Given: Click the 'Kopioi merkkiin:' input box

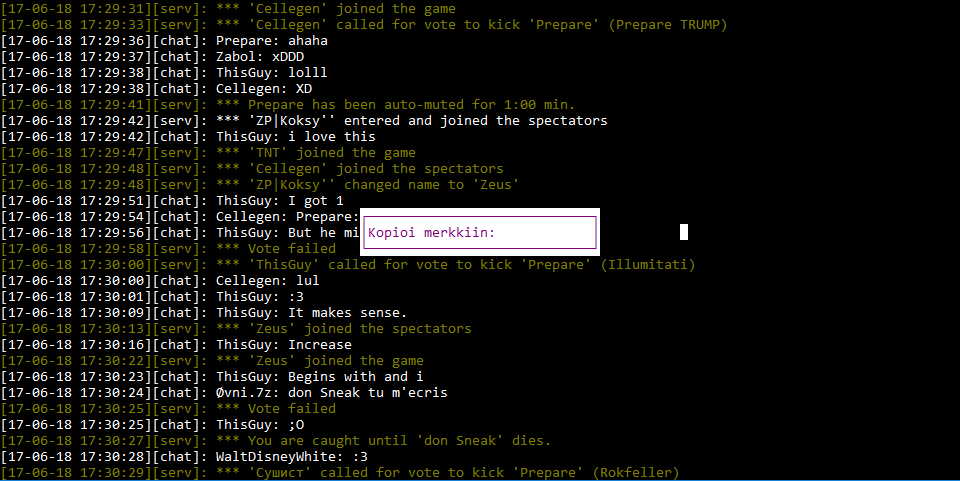Looking at the screenshot, I should [x=480, y=233].
